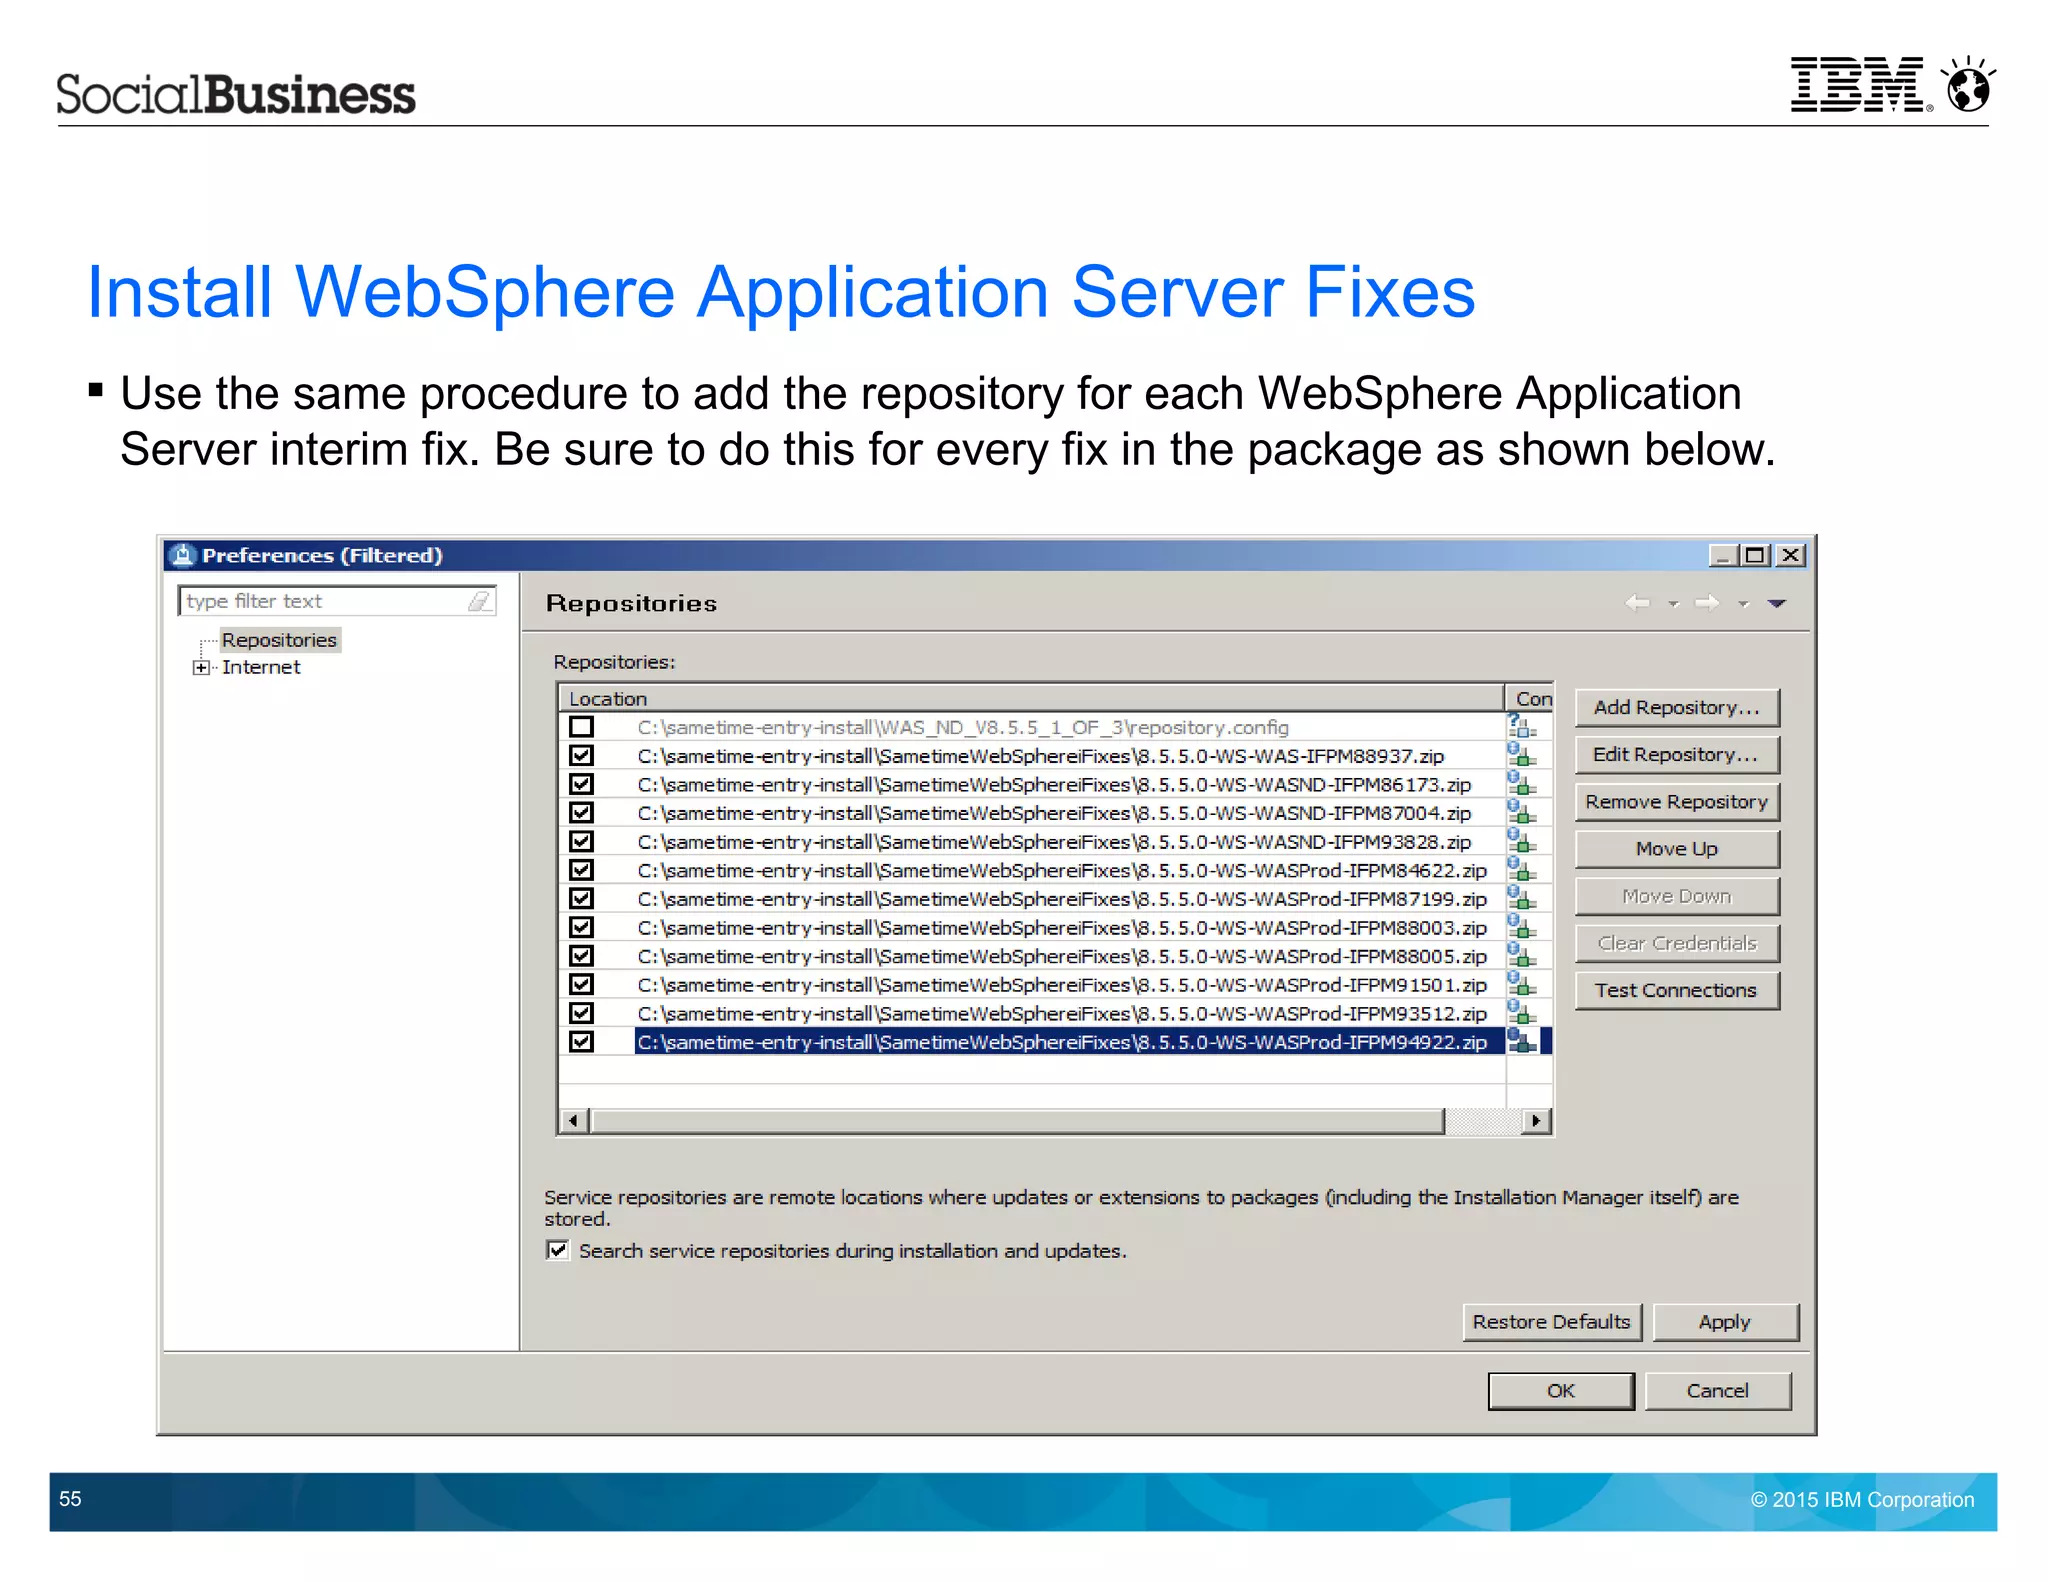
Task: Click the back arrow in the Repositories header
Action: (x=1637, y=602)
